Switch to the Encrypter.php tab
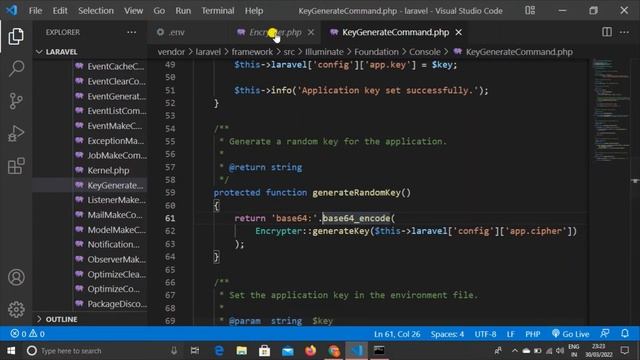Screen dimensions: 640x360 (275, 32)
